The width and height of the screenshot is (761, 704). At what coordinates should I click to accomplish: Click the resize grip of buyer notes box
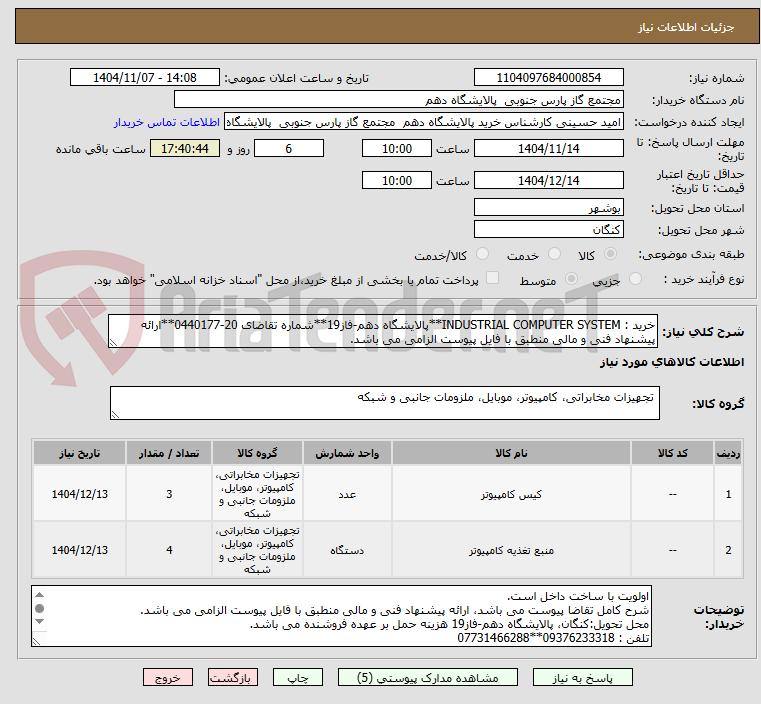pyautogui.click(x=36, y=641)
